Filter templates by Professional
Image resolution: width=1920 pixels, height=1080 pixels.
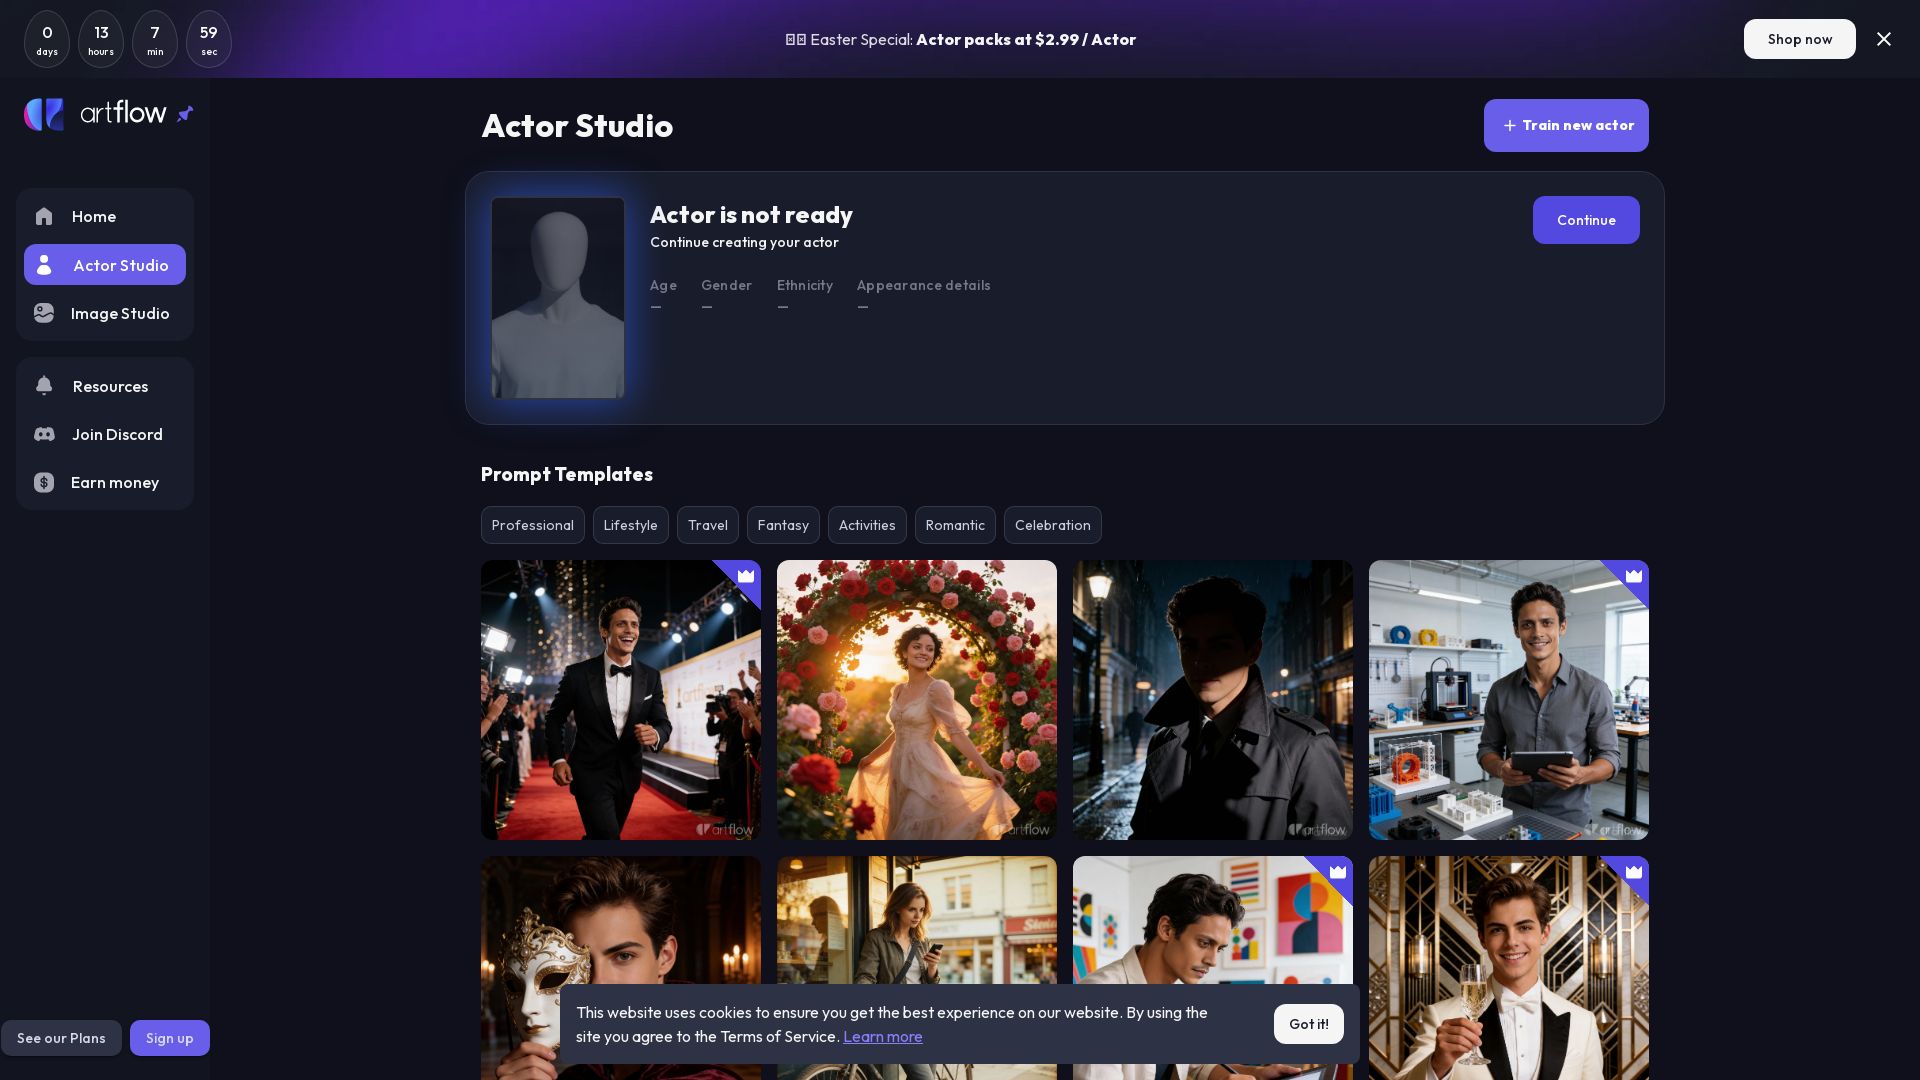point(532,525)
